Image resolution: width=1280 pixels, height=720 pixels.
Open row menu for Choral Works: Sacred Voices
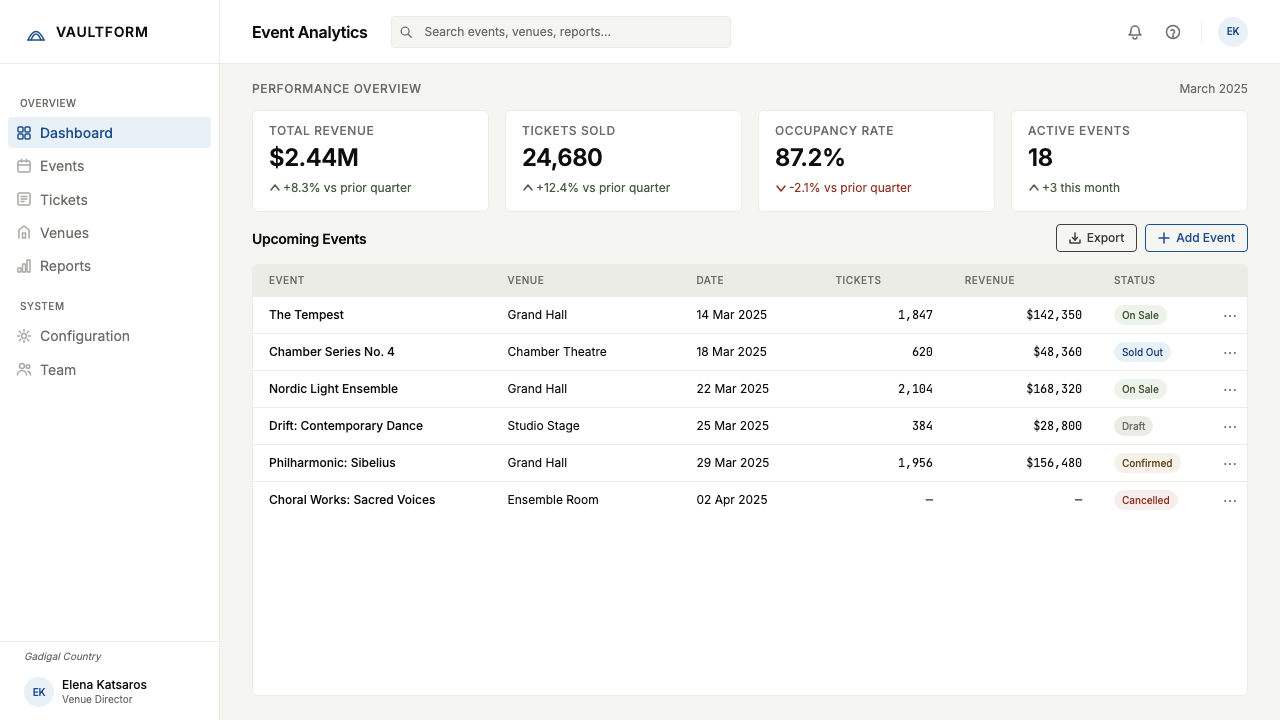(x=1230, y=500)
